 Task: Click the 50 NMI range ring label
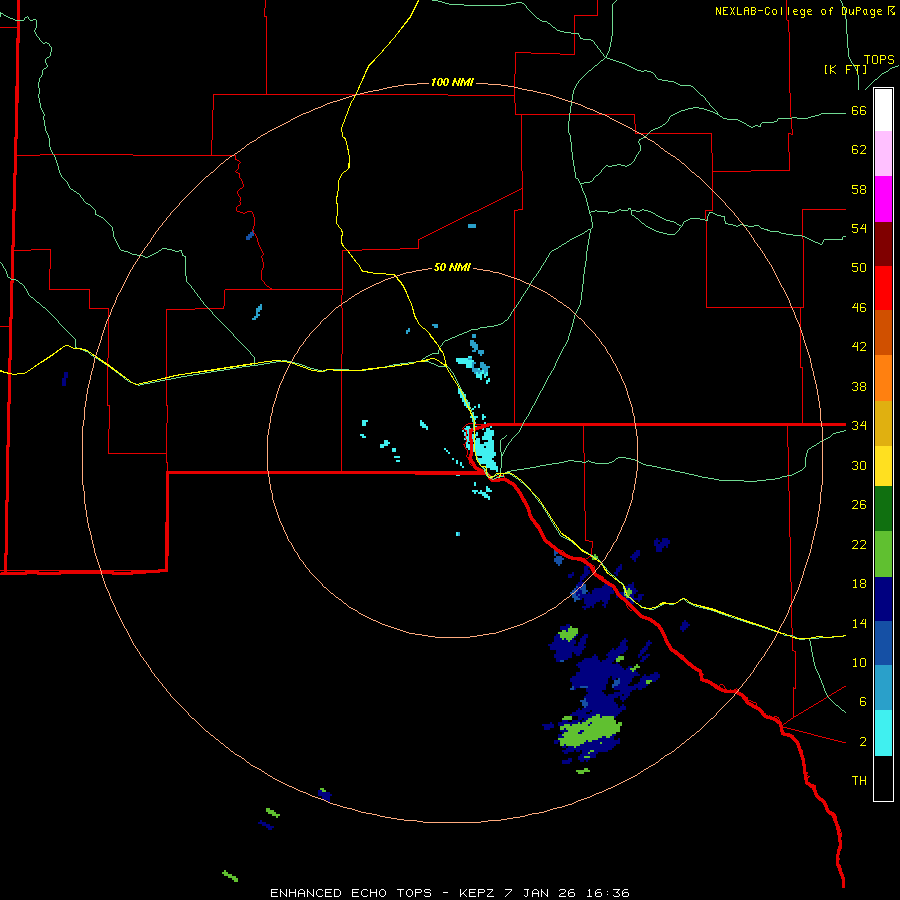point(452,267)
